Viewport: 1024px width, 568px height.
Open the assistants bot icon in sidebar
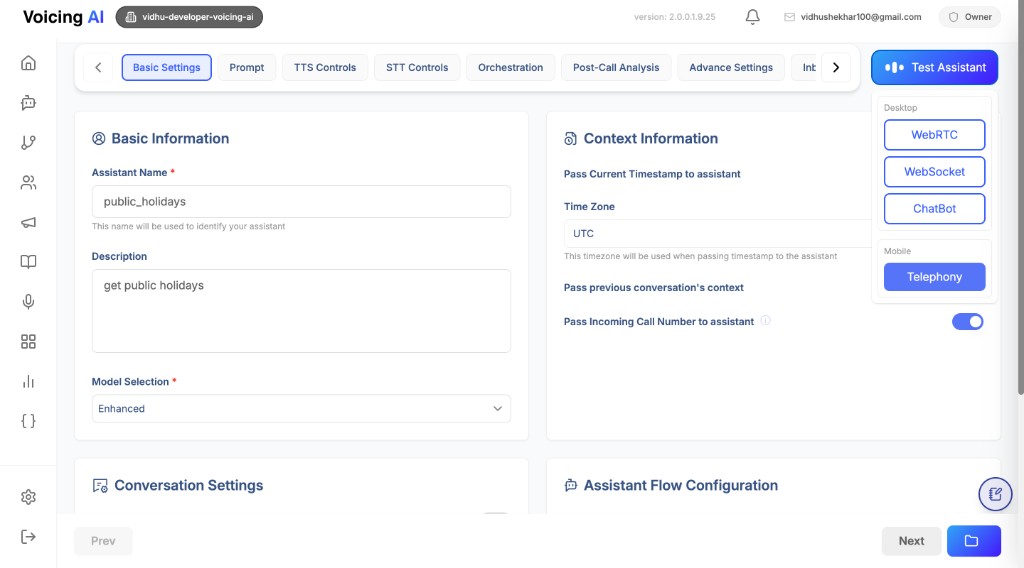pyautogui.click(x=28, y=103)
